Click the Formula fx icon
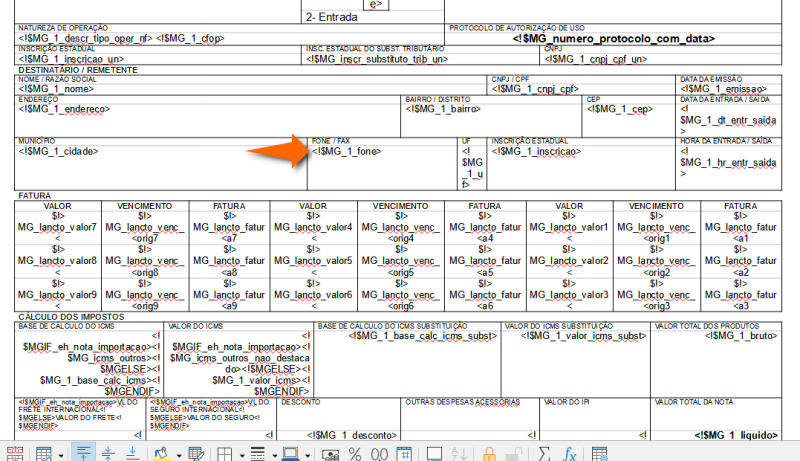 click(569, 453)
